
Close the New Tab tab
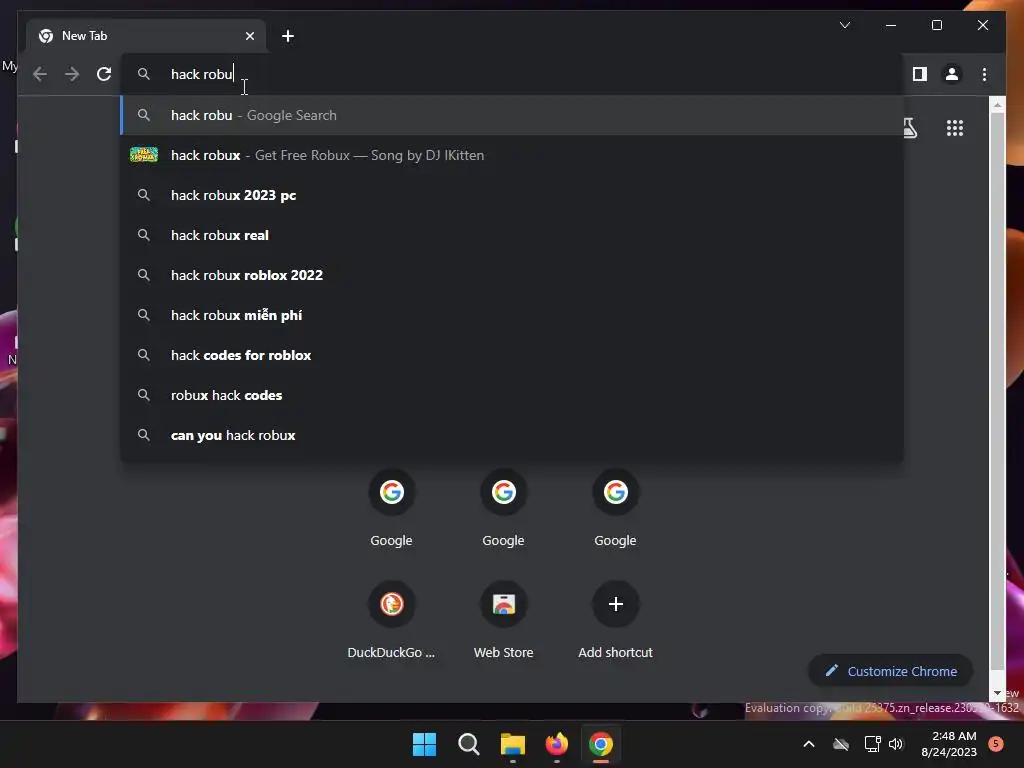coord(249,36)
